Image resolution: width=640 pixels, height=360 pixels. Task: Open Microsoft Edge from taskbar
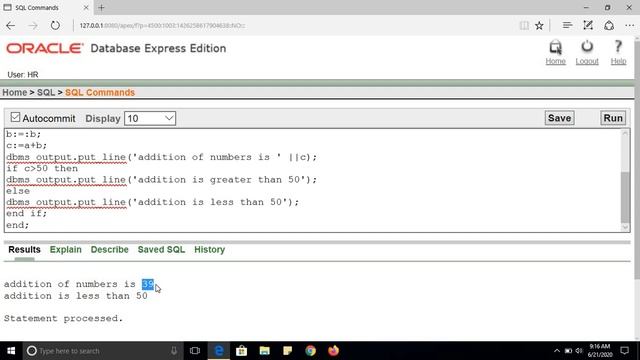(x=219, y=351)
